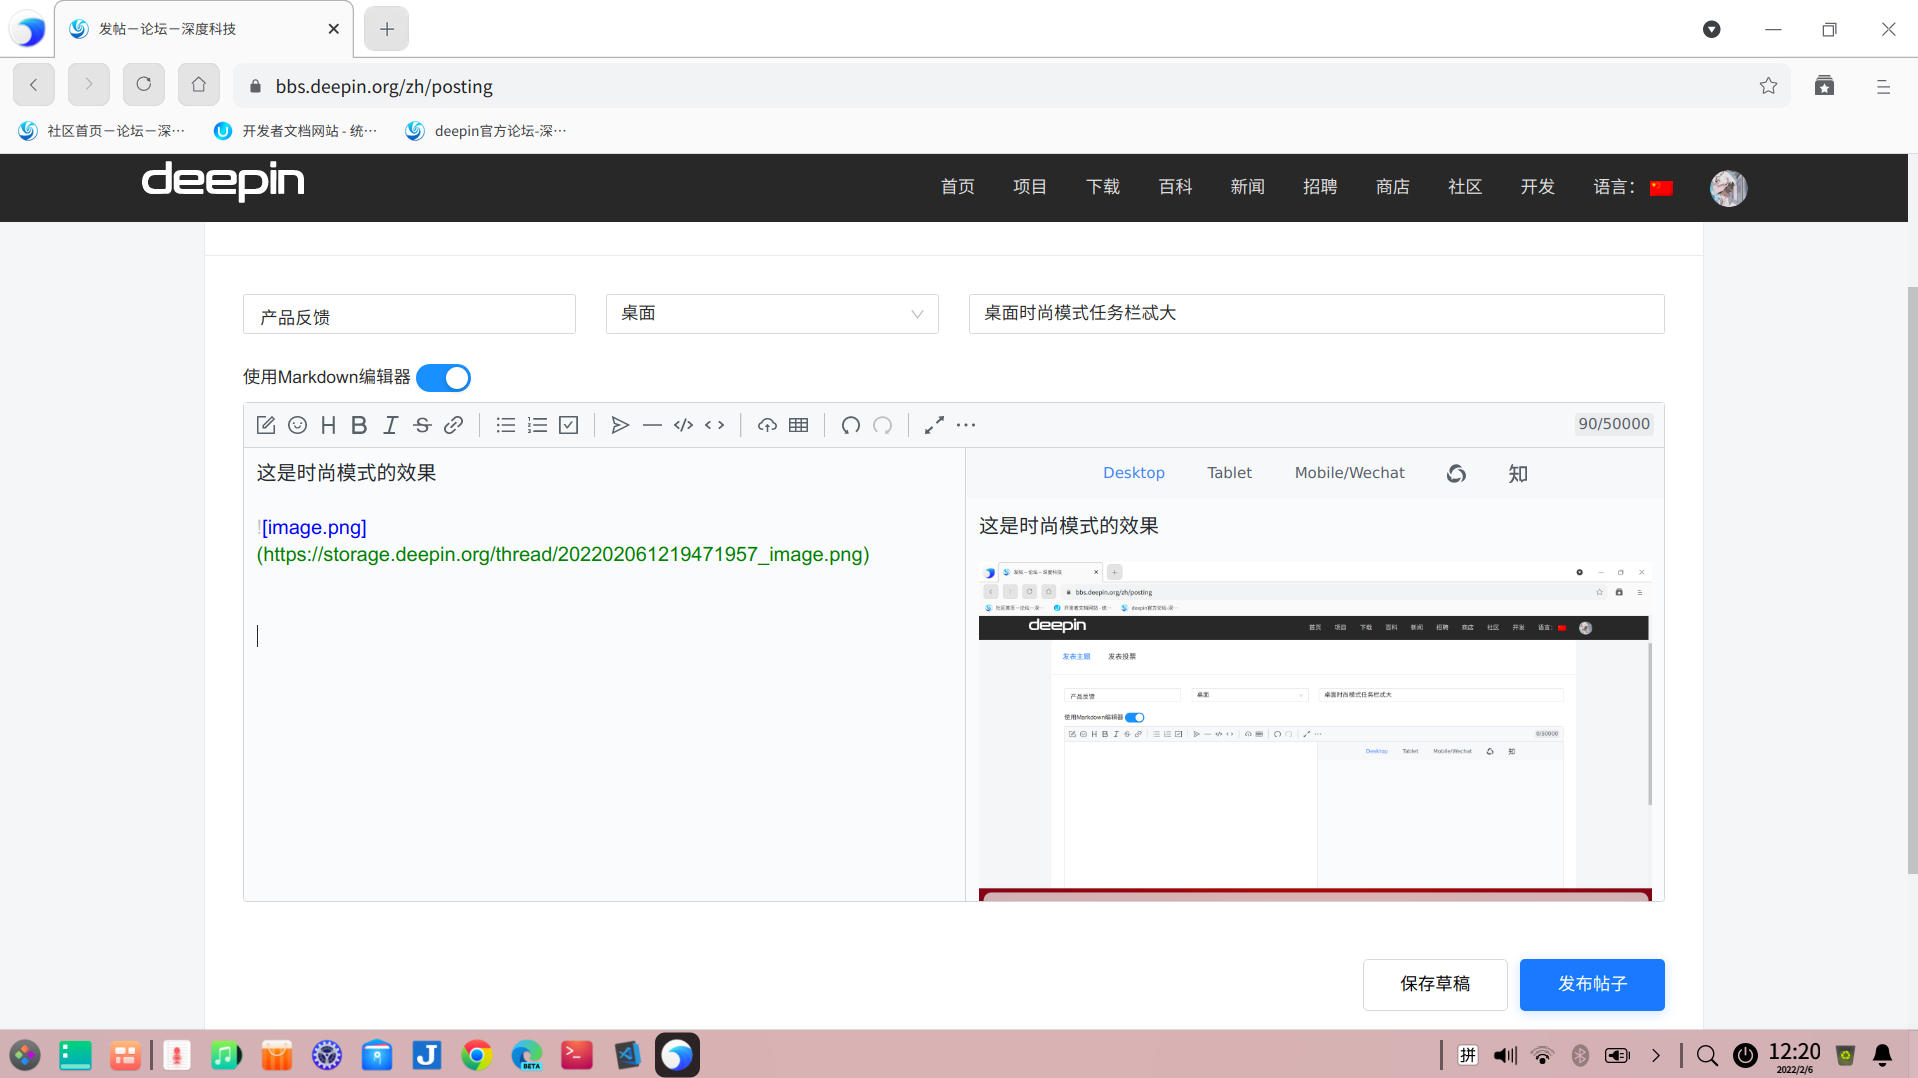Open the more options ellipsis in toolbar
The image size is (1918, 1078).
click(x=966, y=425)
